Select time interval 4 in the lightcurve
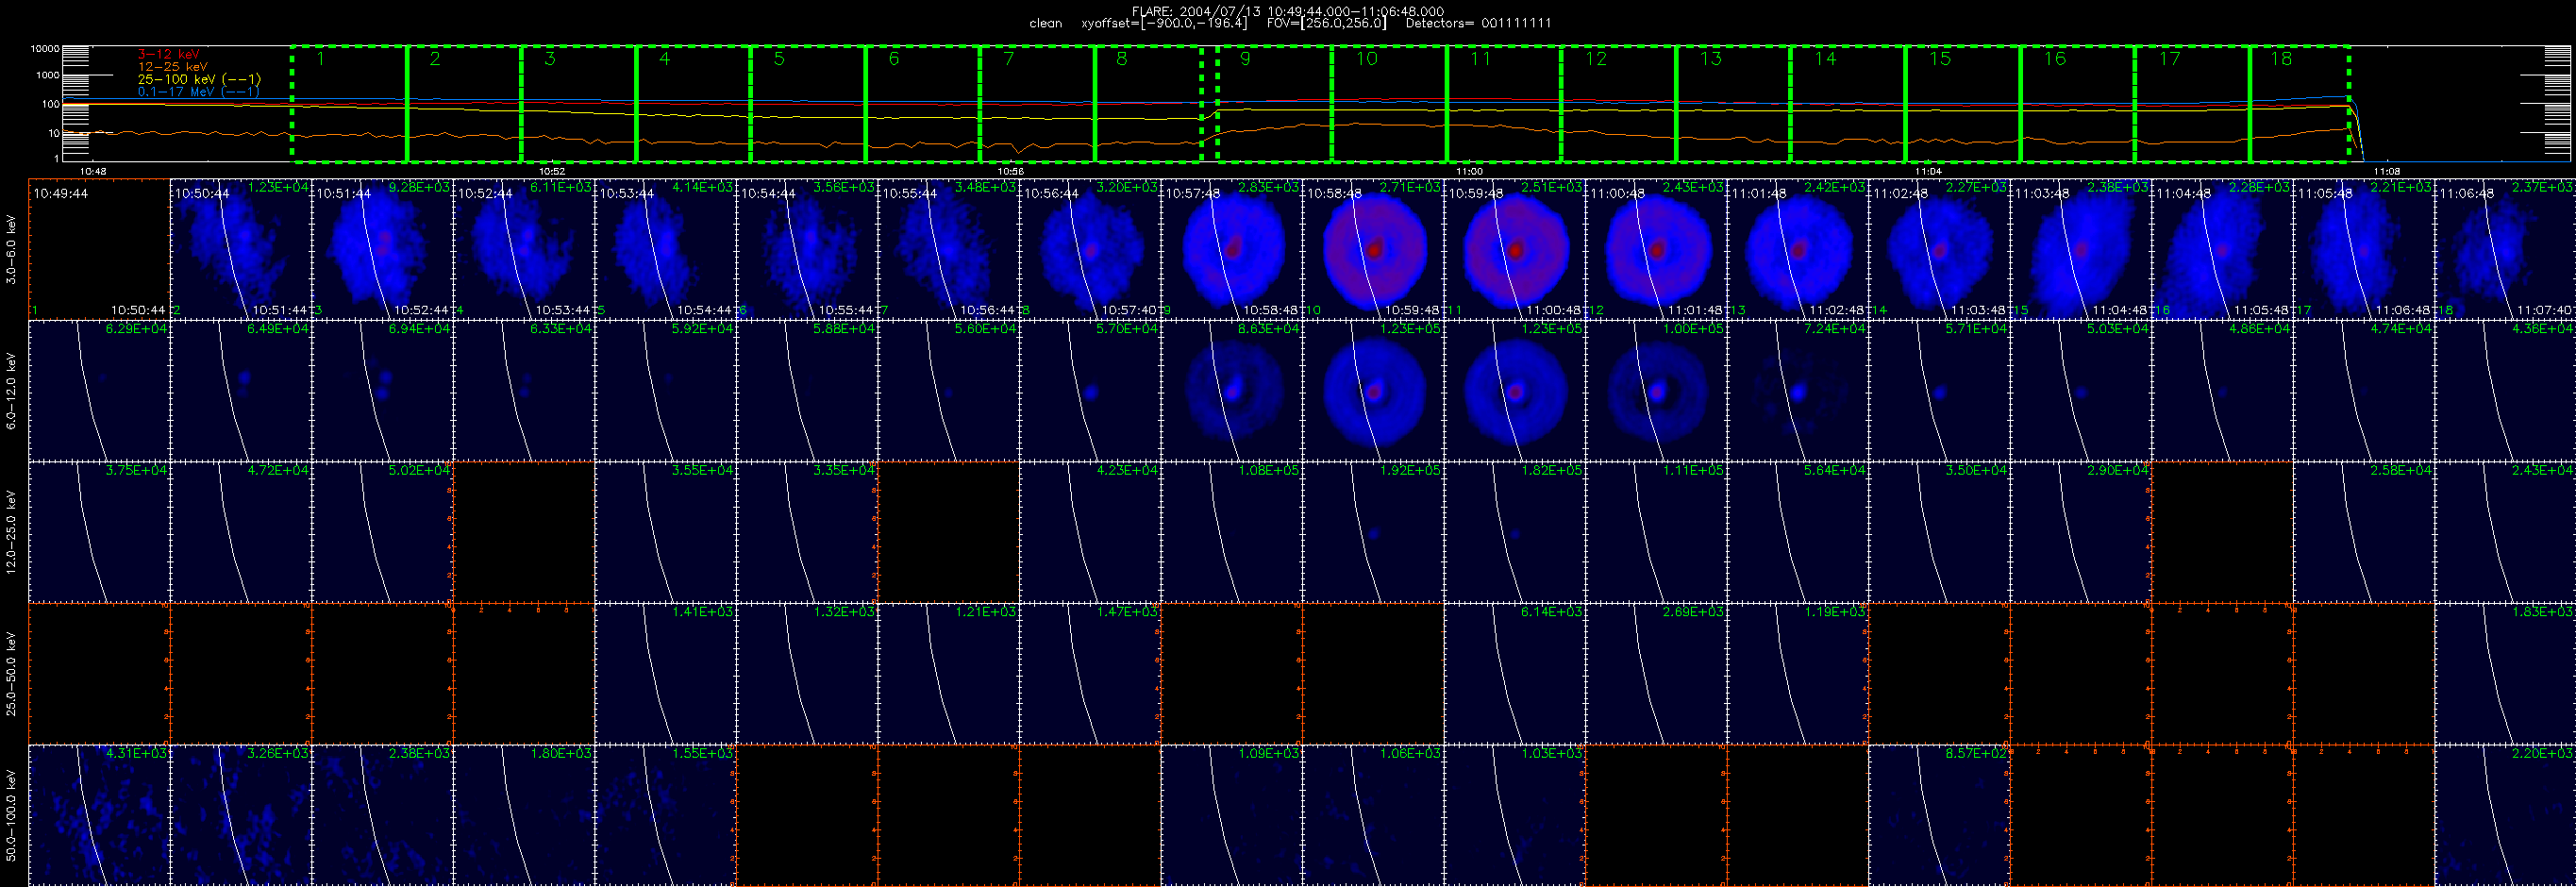The height and width of the screenshot is (887, 2576). 693,103
